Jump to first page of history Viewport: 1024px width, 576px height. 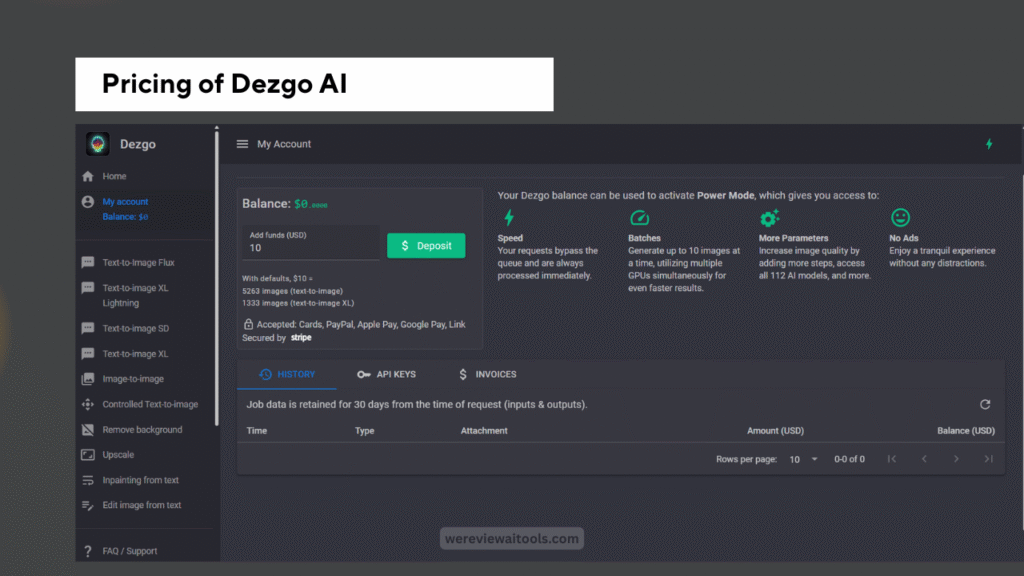pos(892,459)
